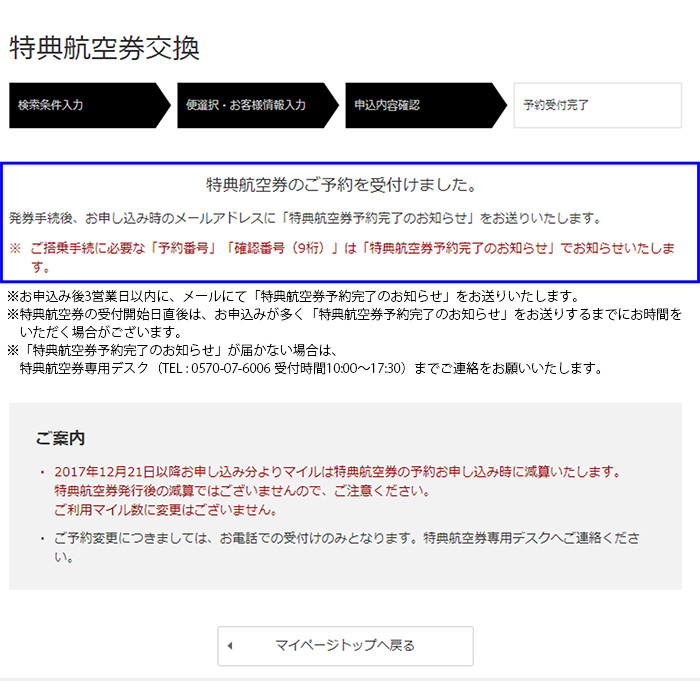This screenshot has width=700, height=681.
Task: Click the 特典航空券のご予約を受付けました confirmation heading
Action: (340, 185)
